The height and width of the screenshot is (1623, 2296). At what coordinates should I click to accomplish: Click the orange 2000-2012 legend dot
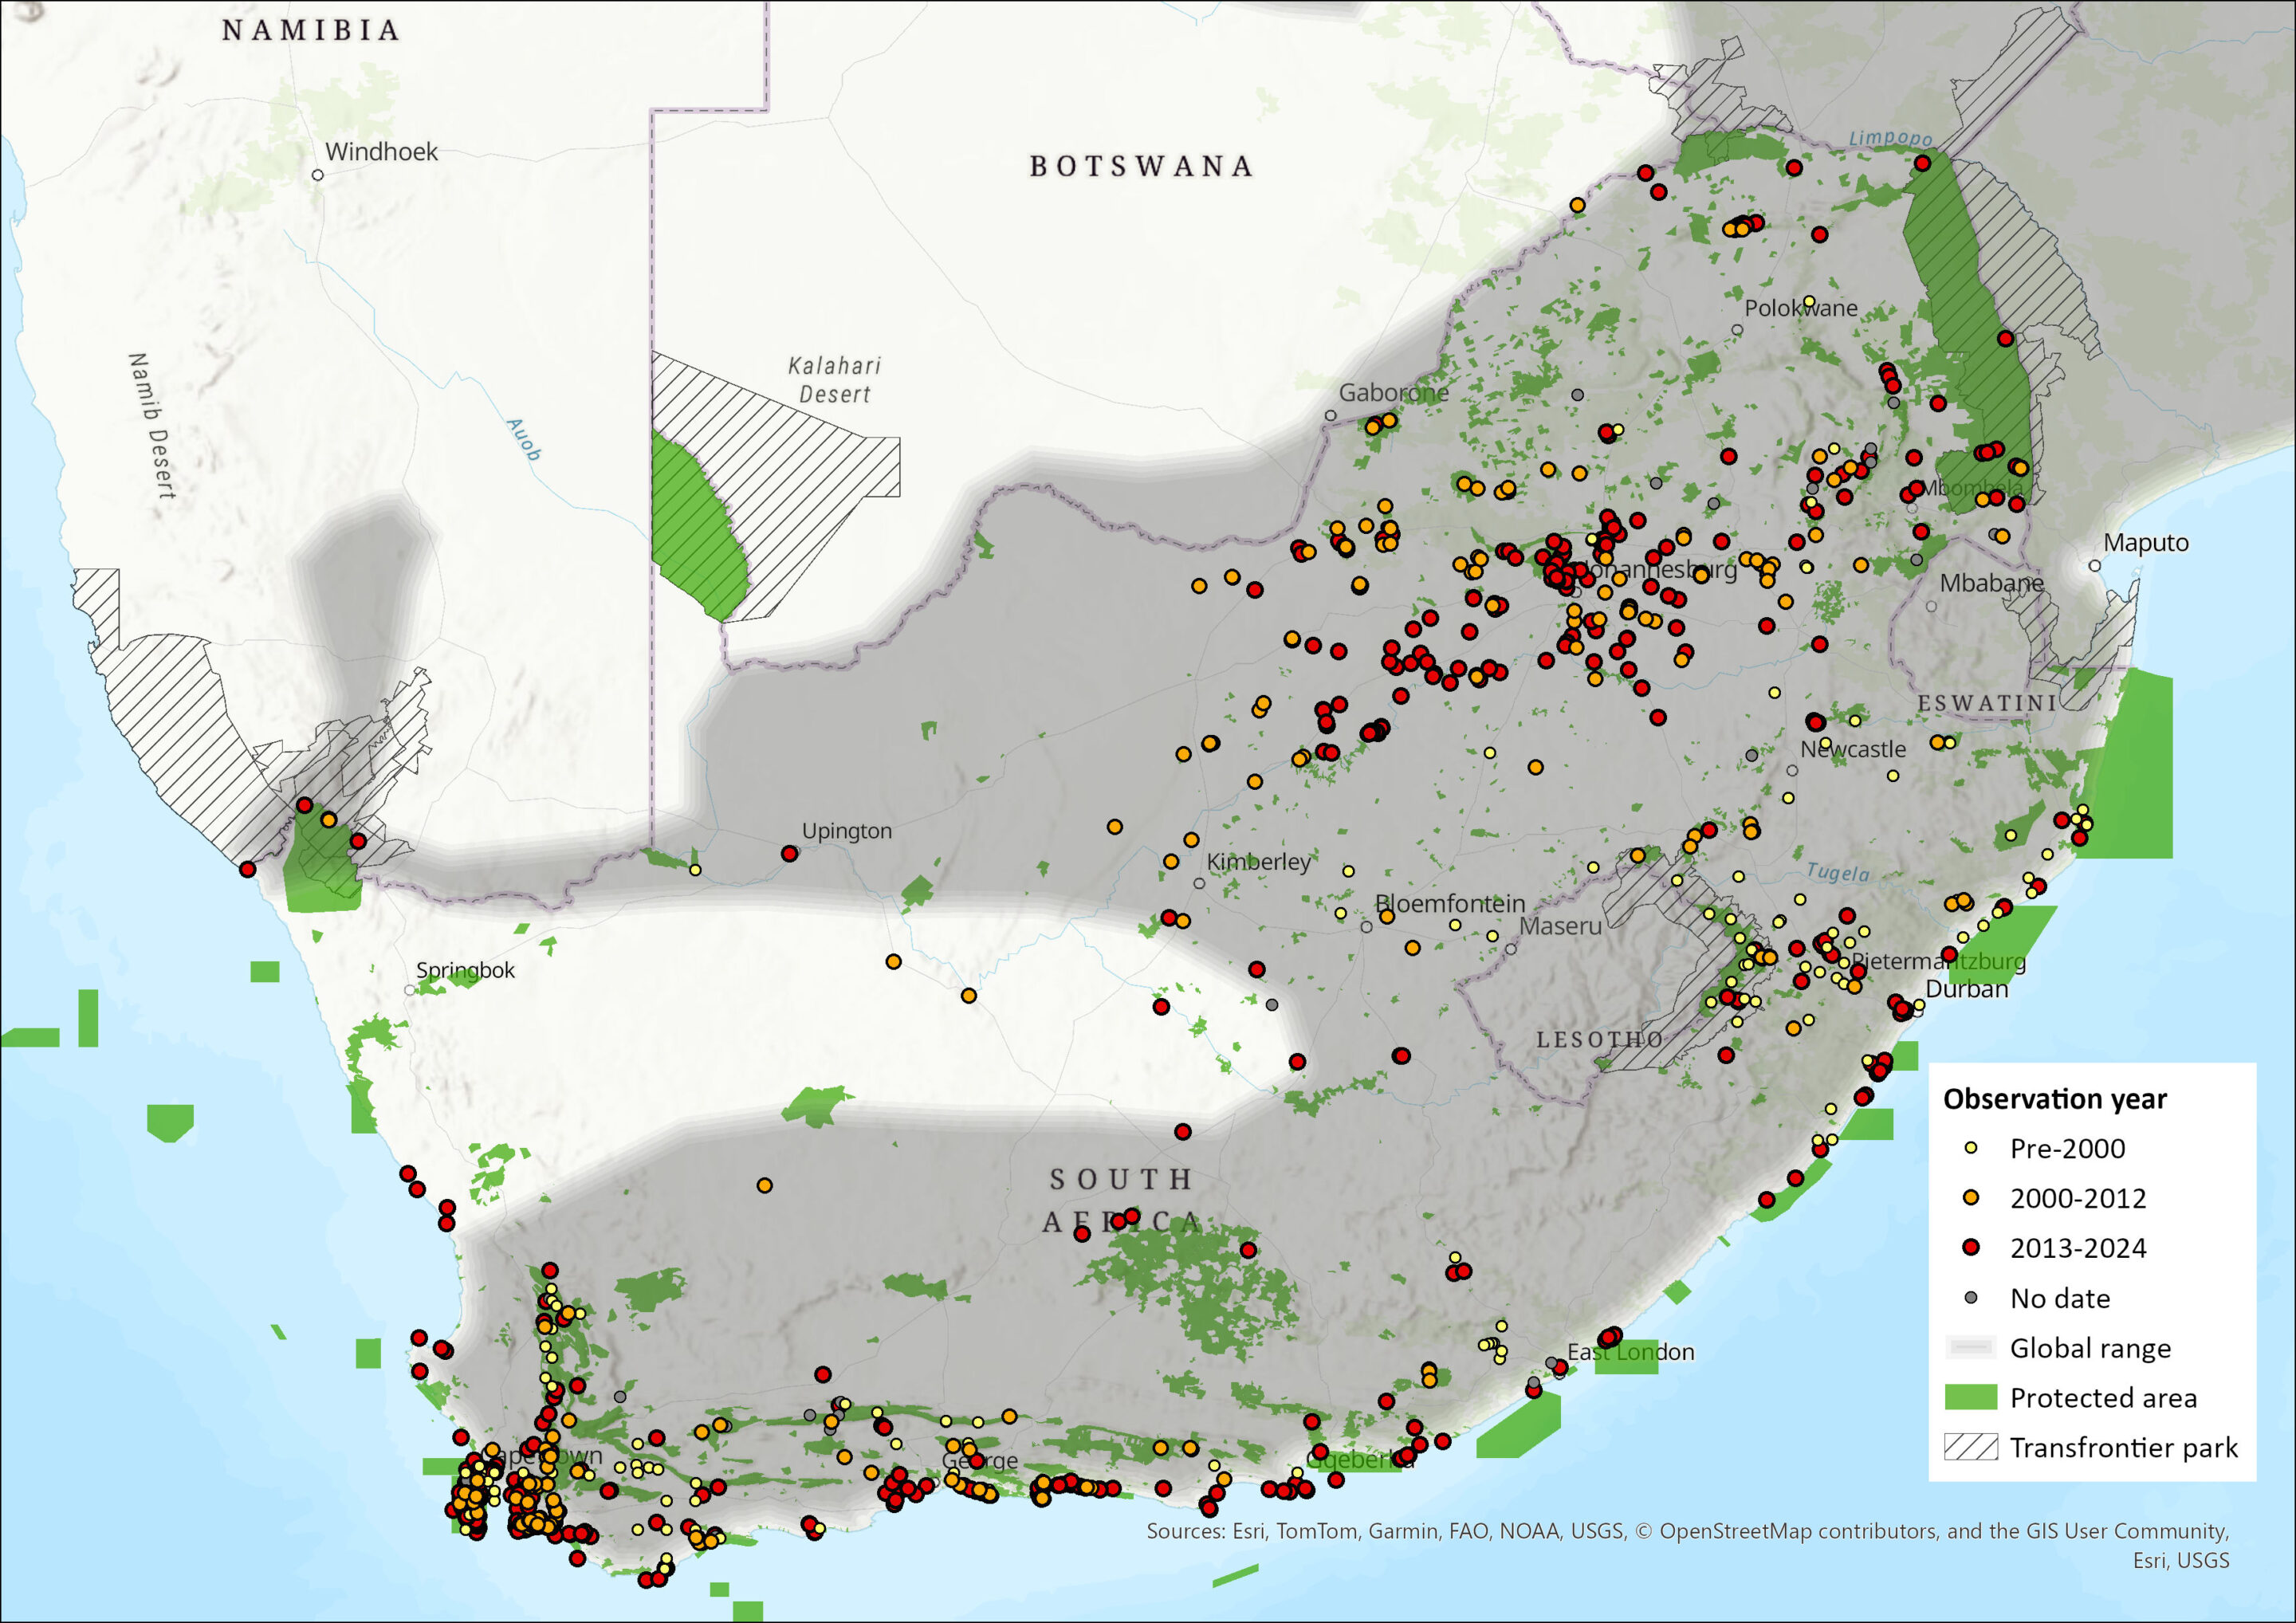pyautogui.click(x=1971, y=1198)
